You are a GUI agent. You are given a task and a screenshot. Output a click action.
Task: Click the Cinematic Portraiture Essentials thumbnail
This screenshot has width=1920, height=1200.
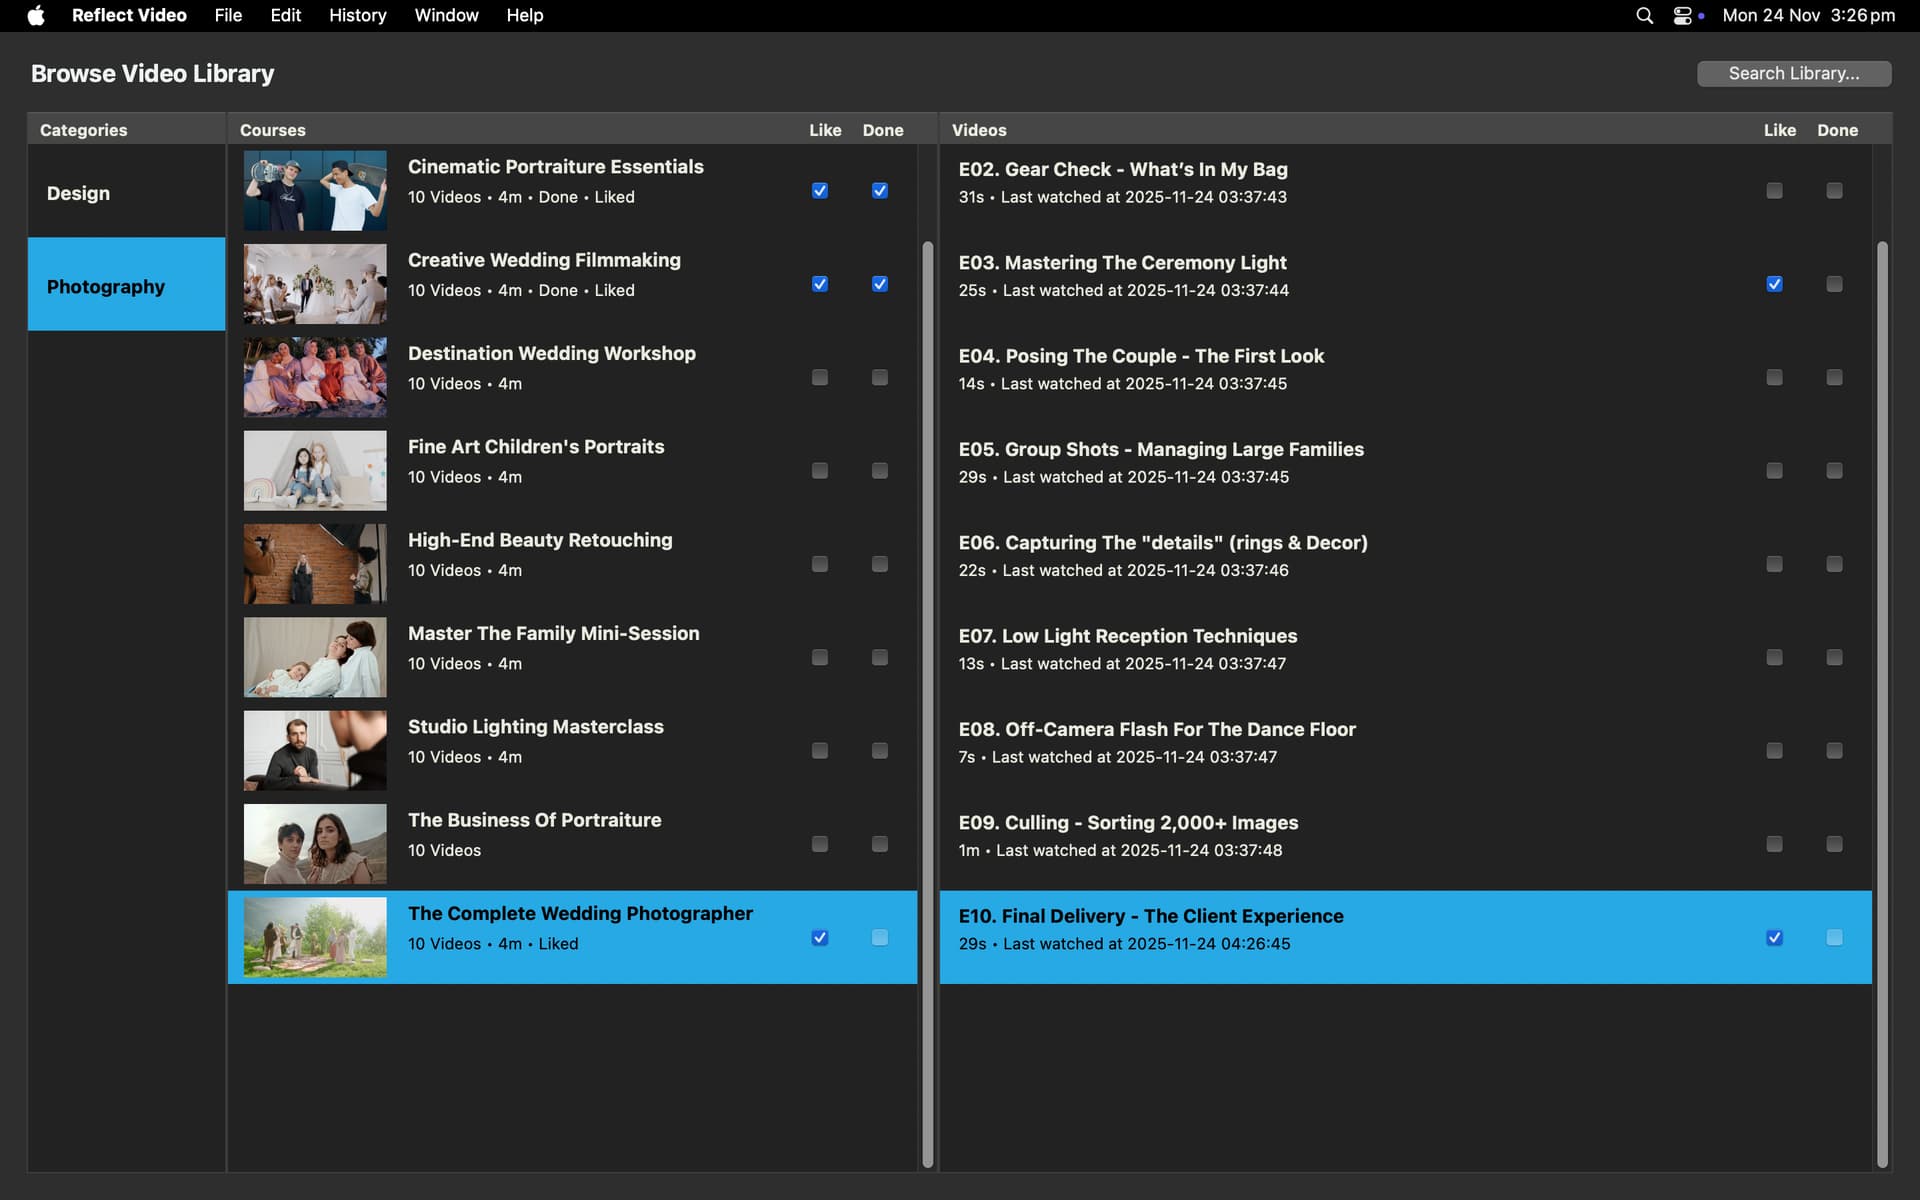[315, 190]
